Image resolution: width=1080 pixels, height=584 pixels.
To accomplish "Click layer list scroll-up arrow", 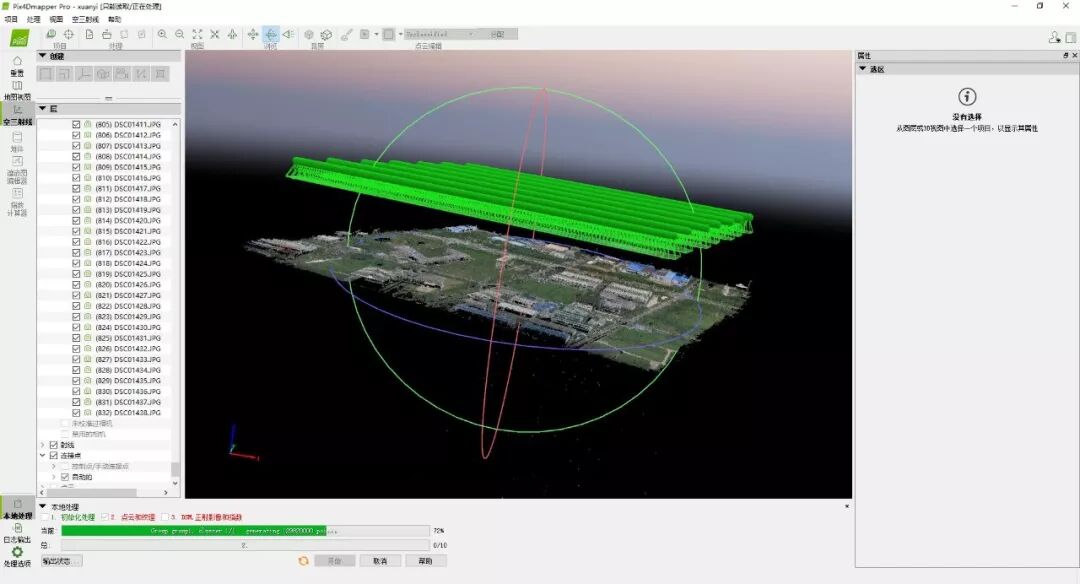I will click(x=175, y=124).
